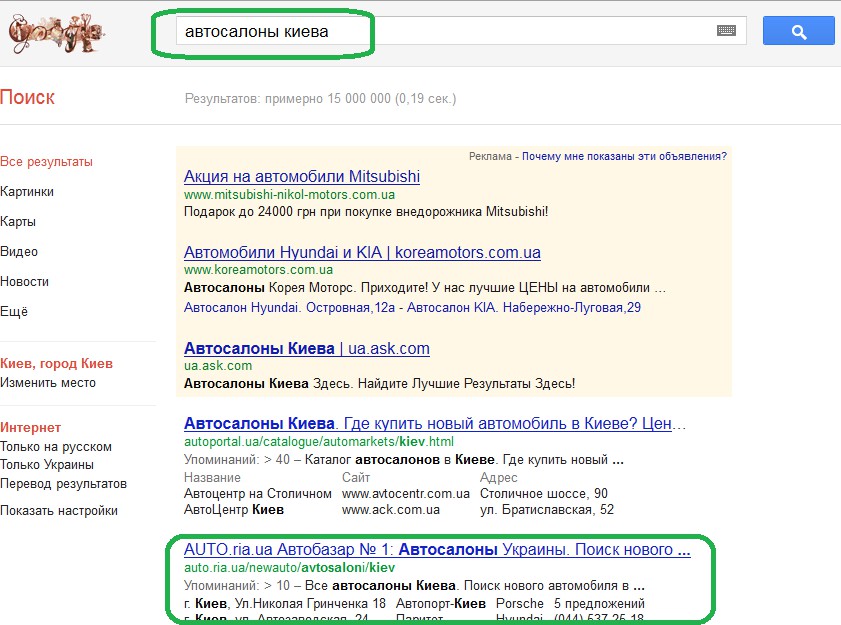Open Автомобили Hyundai и KIA ad title

pyautogui.click(x=362, y=252)
